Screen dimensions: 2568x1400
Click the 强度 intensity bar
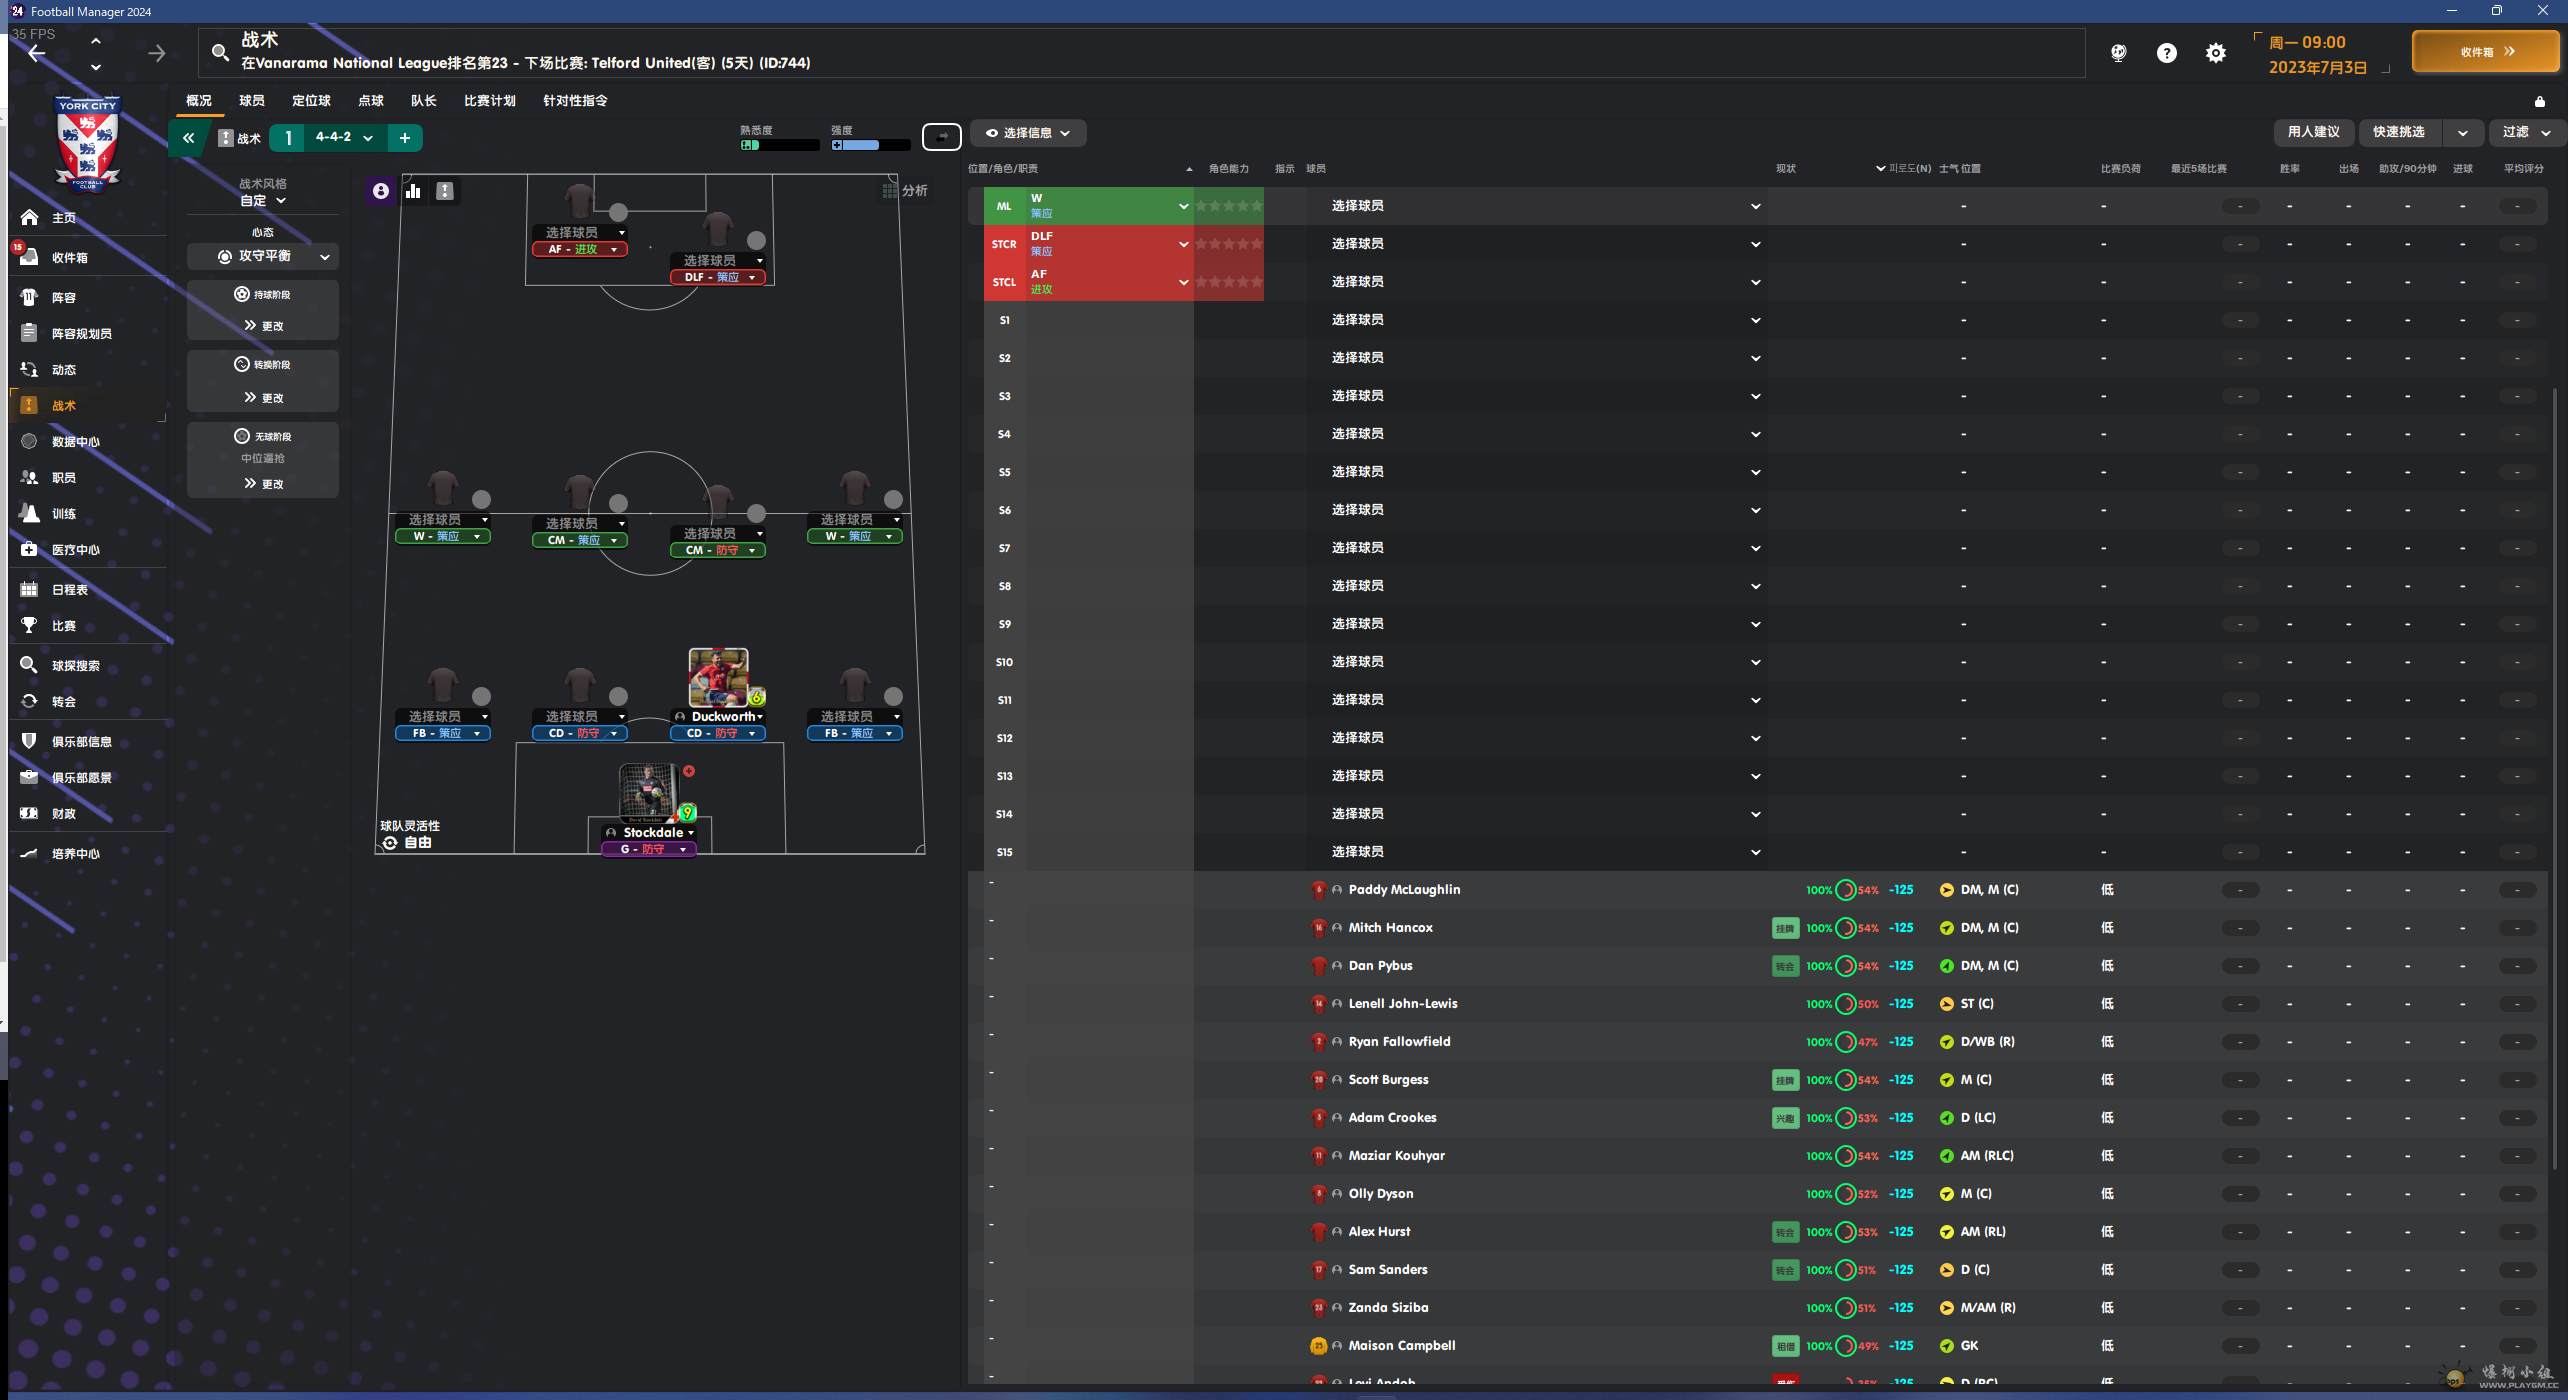pyautogui.click(x=870, y=145)
